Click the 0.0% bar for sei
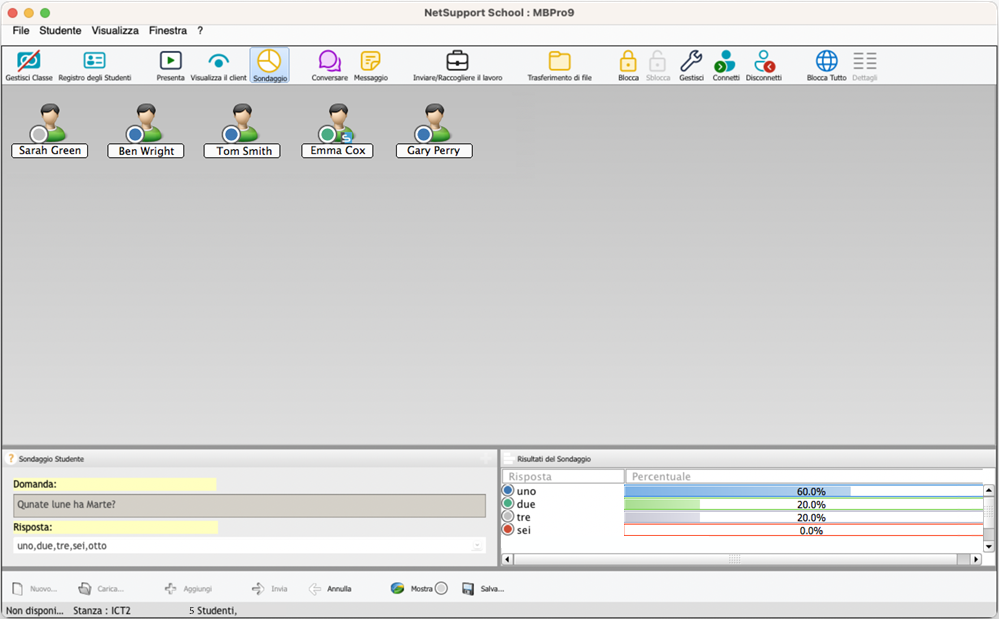The height and width of the screenshot is (619, 999). (804, 530)
